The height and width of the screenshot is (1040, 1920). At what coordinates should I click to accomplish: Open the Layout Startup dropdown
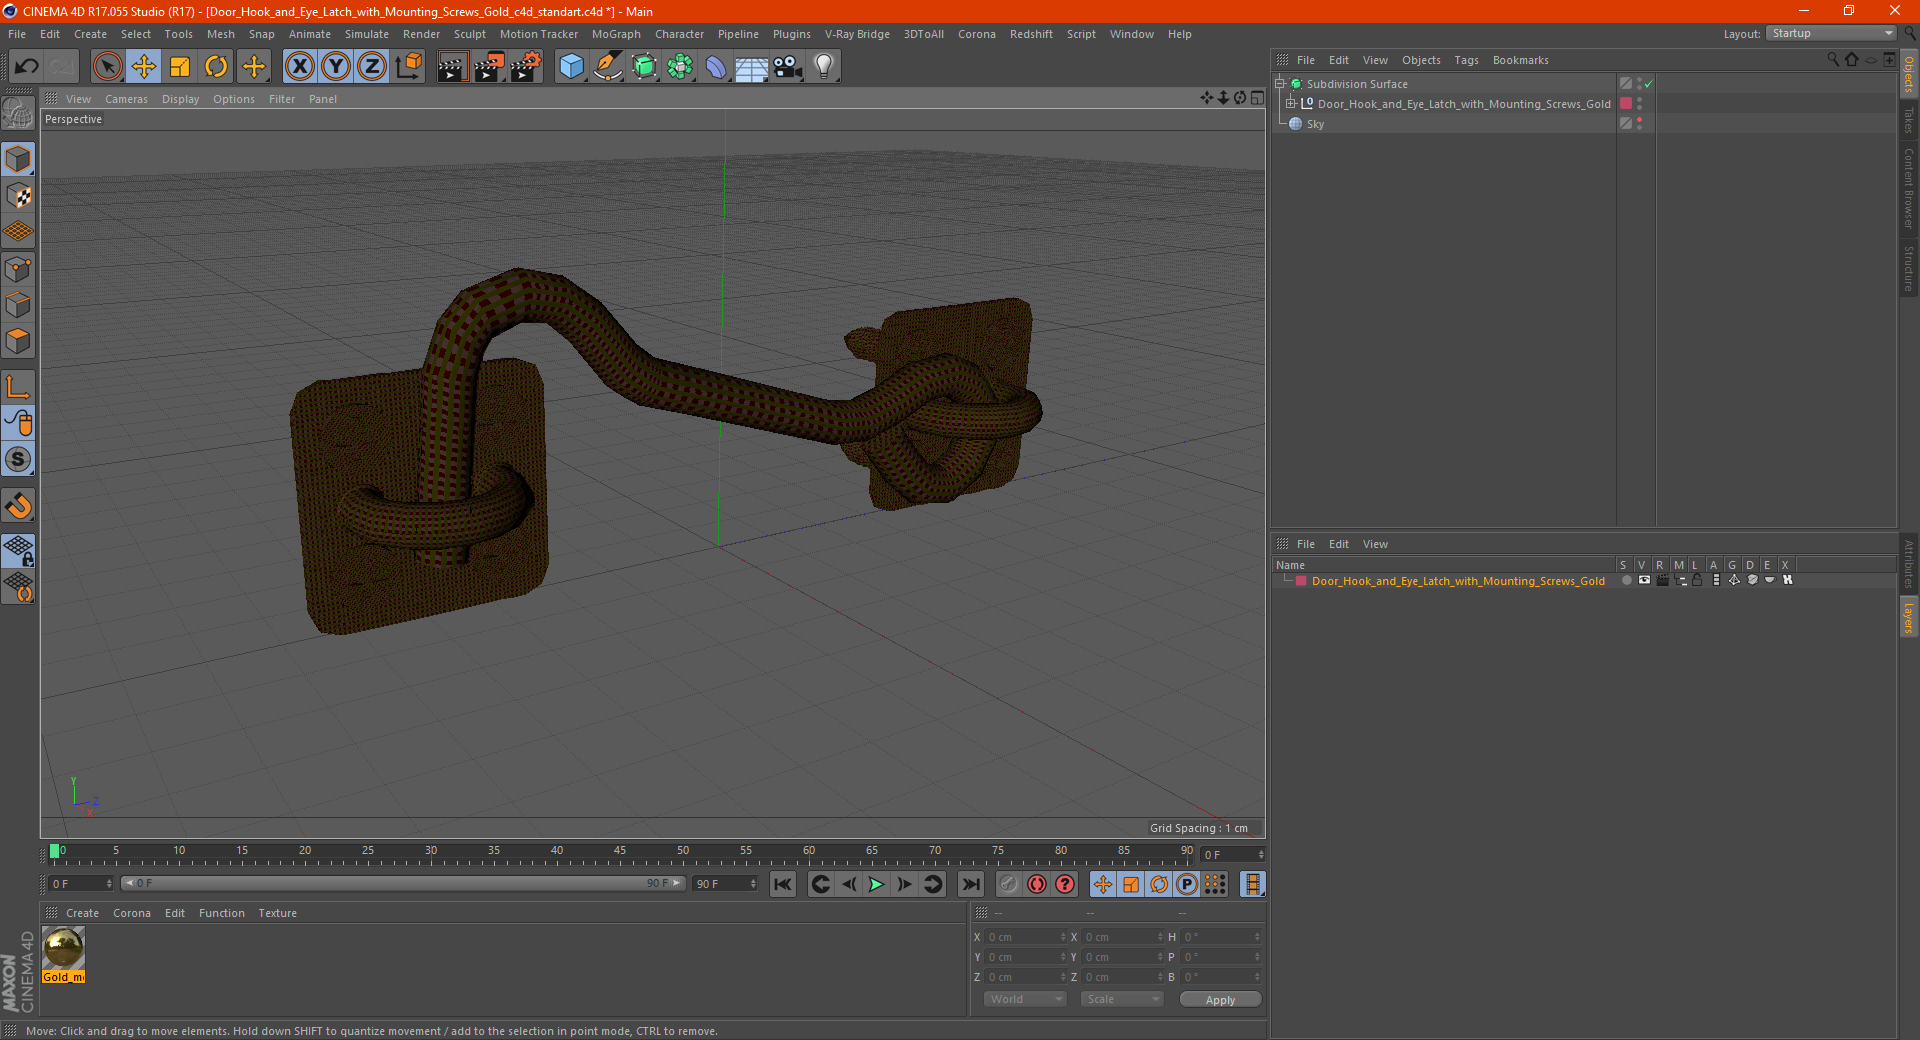(1831, 33)
